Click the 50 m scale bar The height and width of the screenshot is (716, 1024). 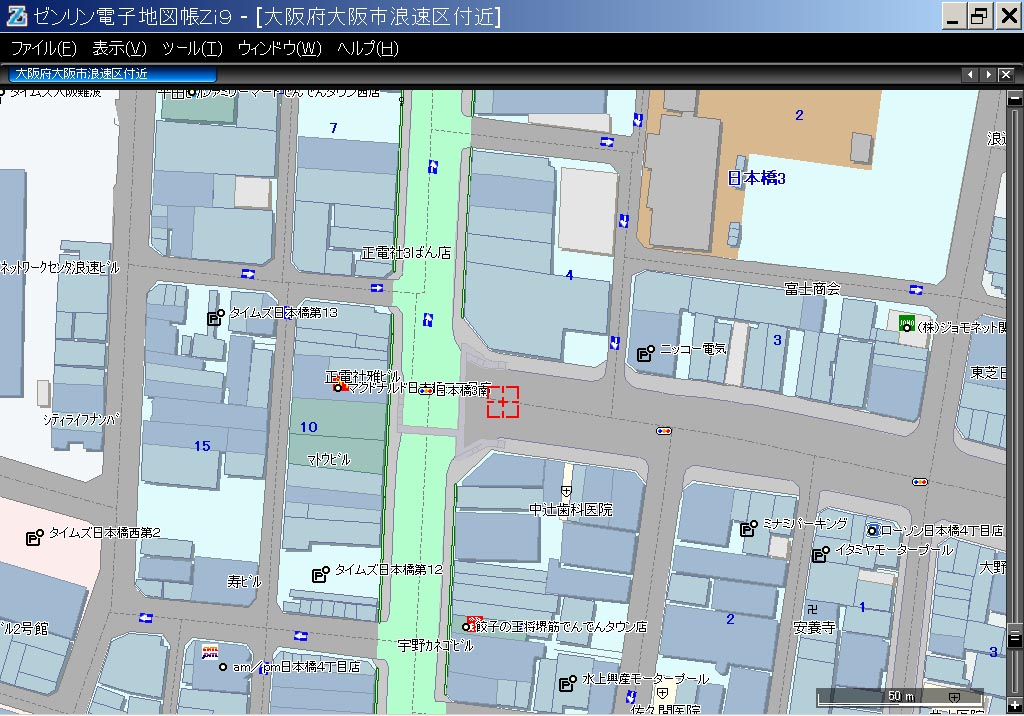pyautogui.click(x=901, y=697)
